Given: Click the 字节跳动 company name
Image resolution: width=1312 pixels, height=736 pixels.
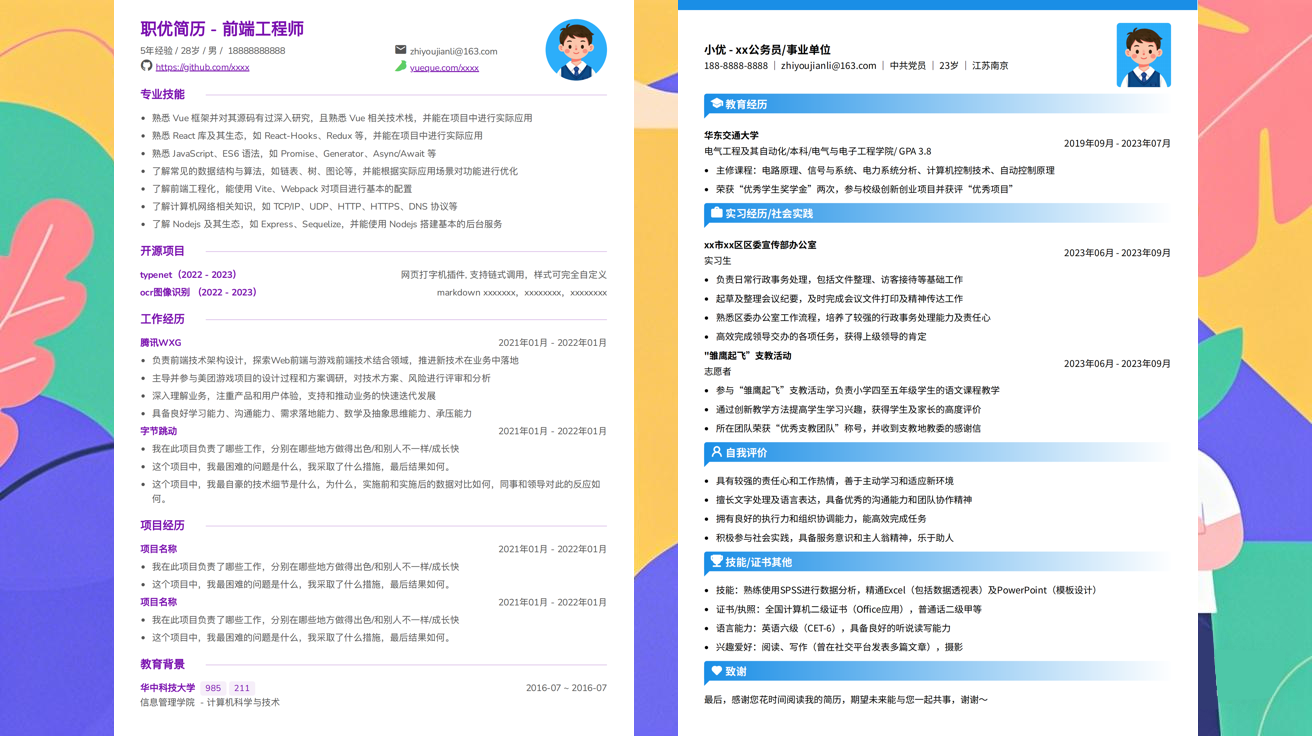Looking at the screenshot, I should 158,431.
